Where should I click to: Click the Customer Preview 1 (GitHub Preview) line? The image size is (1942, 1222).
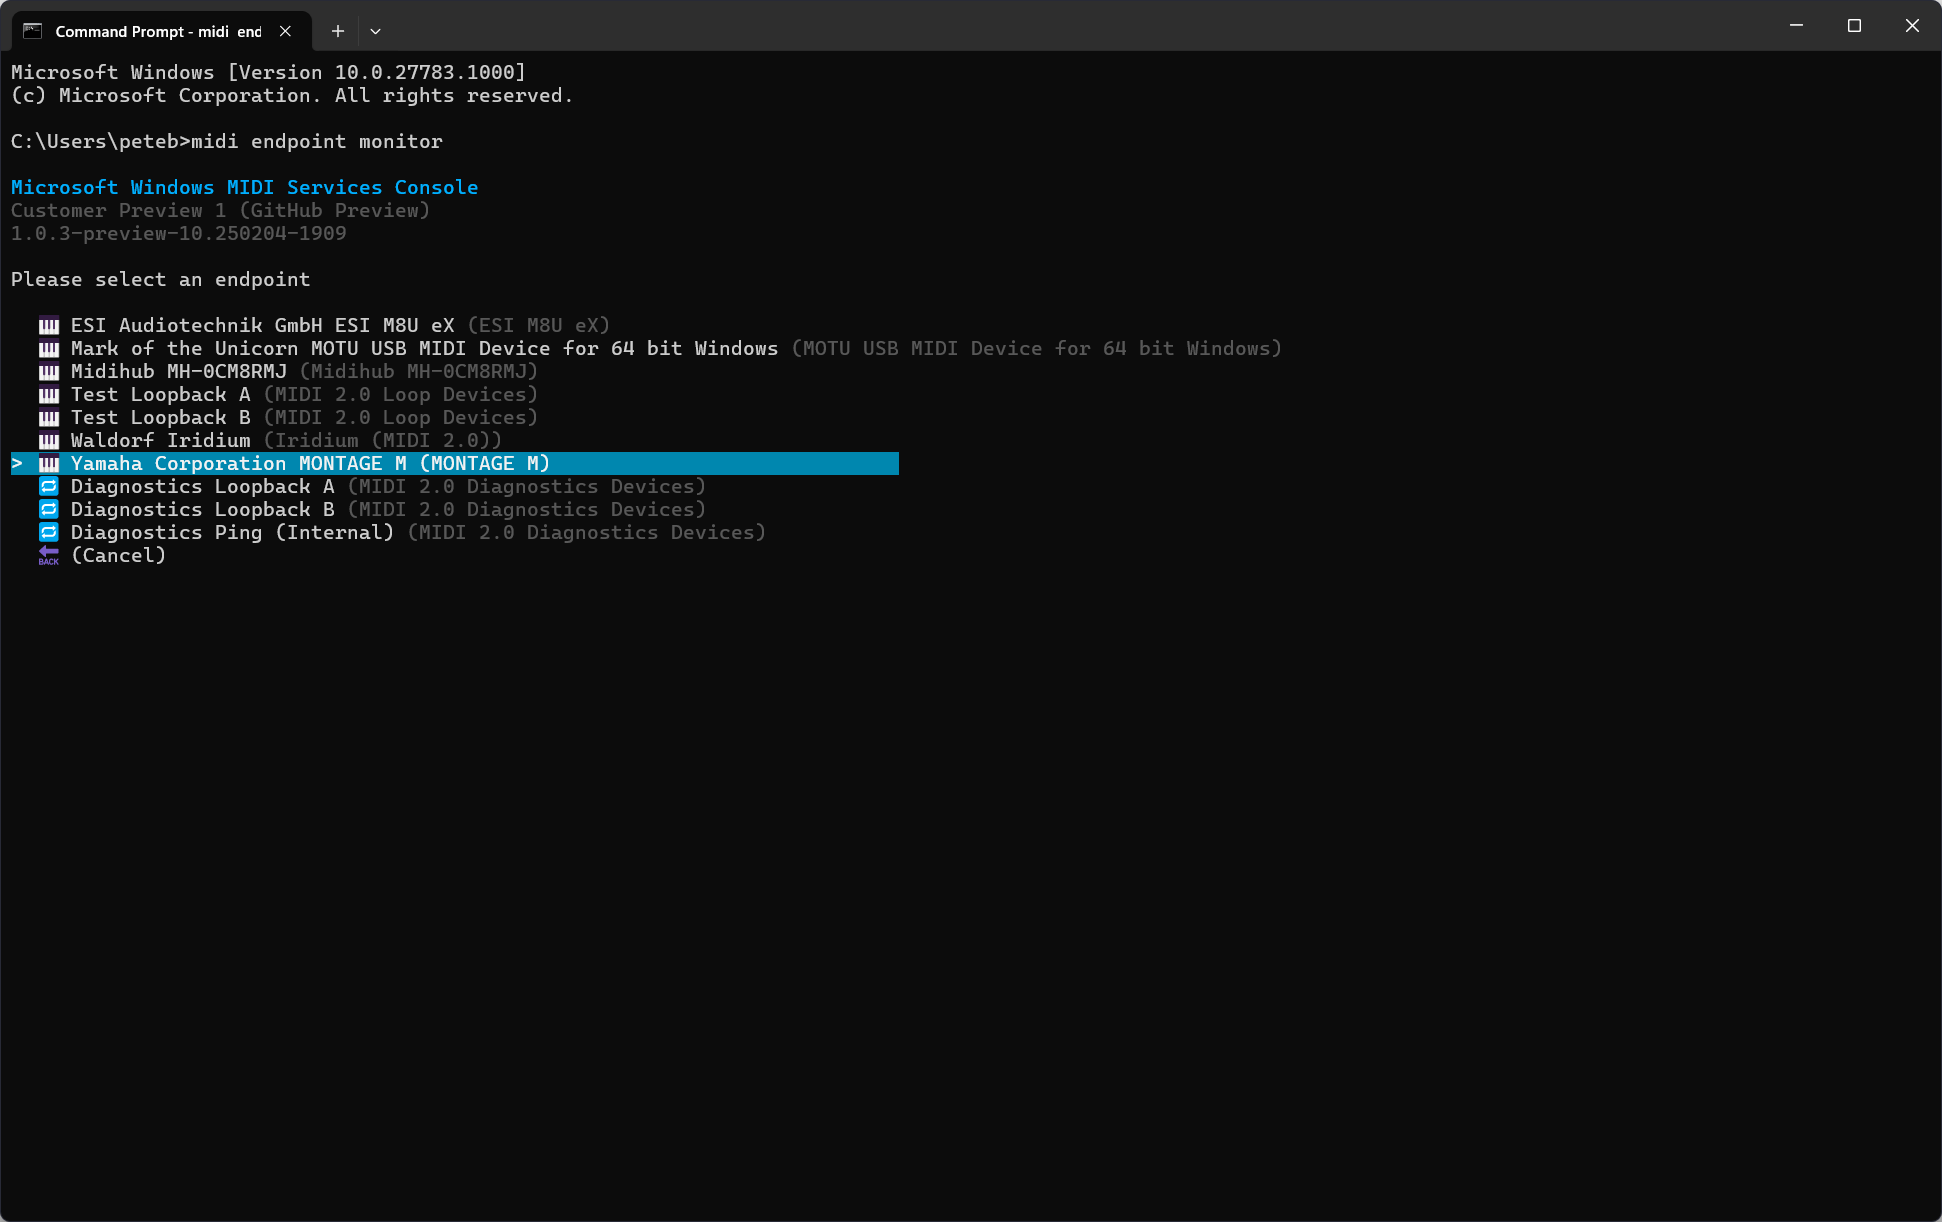[x=221, y=211]
